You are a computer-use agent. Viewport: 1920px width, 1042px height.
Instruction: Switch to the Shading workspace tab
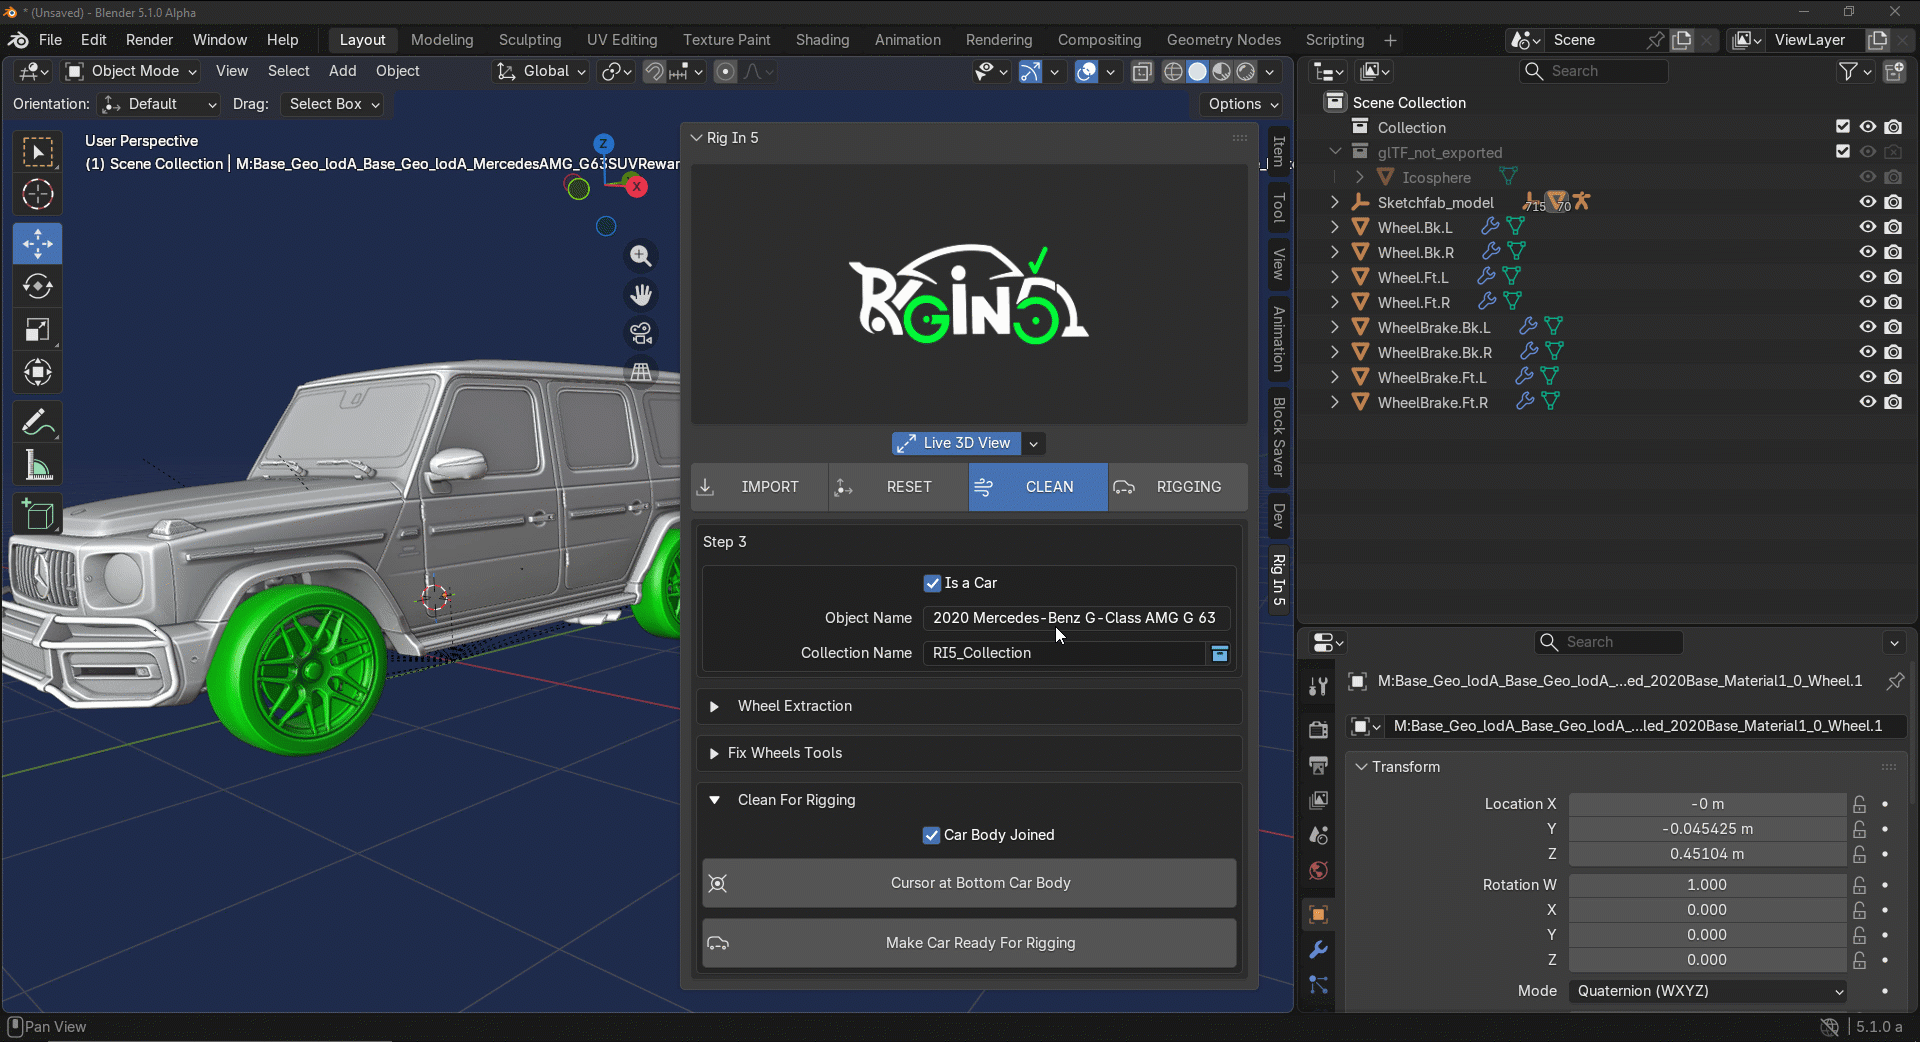point(822,40)
